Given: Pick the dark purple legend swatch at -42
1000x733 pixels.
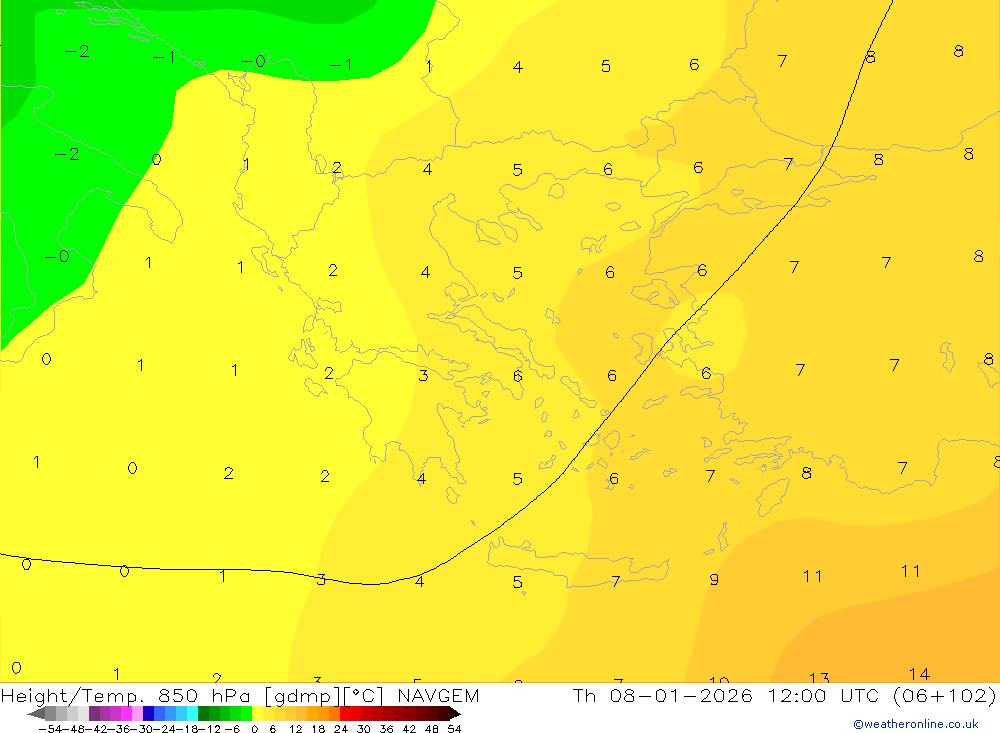Looking at the screenshot, I should (94, 714).
